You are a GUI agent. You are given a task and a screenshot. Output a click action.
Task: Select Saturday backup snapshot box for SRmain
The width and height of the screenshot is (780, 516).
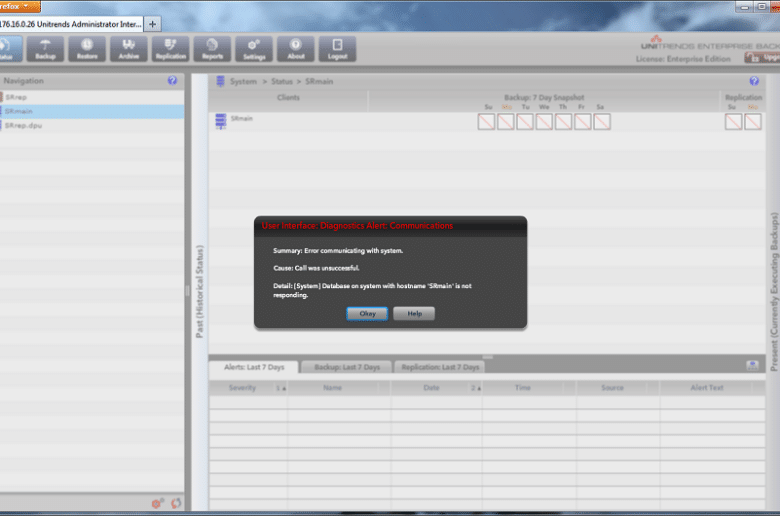(602, 122)
